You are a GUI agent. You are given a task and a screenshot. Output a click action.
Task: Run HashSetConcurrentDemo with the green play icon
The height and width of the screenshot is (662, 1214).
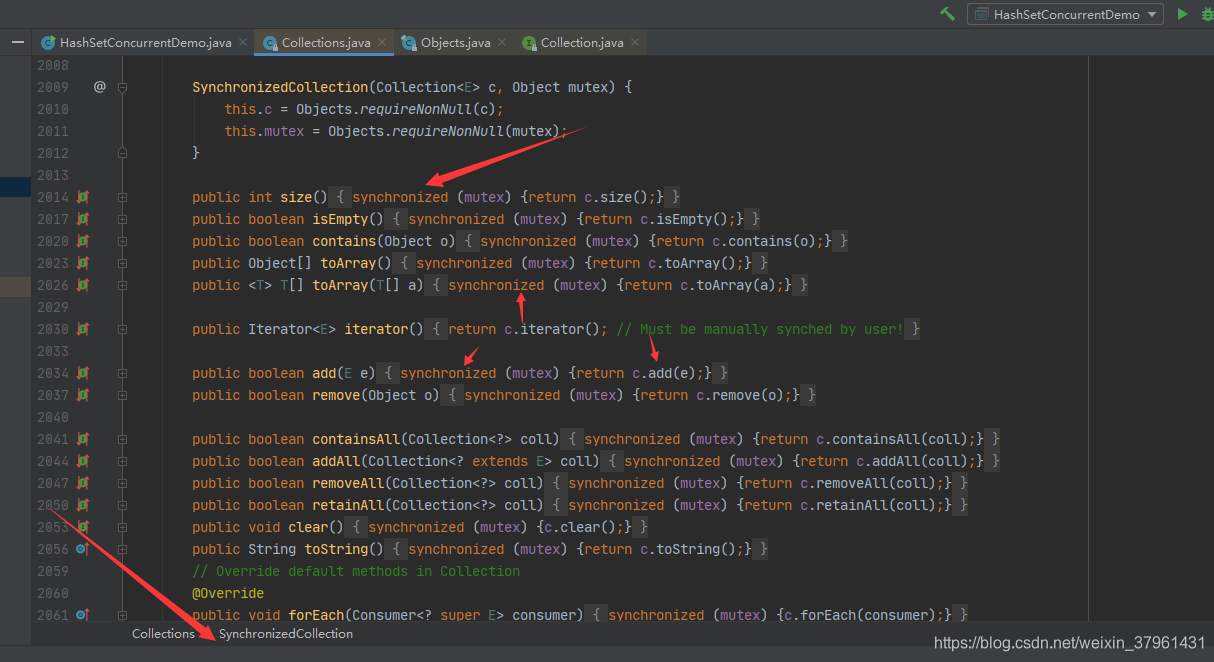tap(1182, 14)
